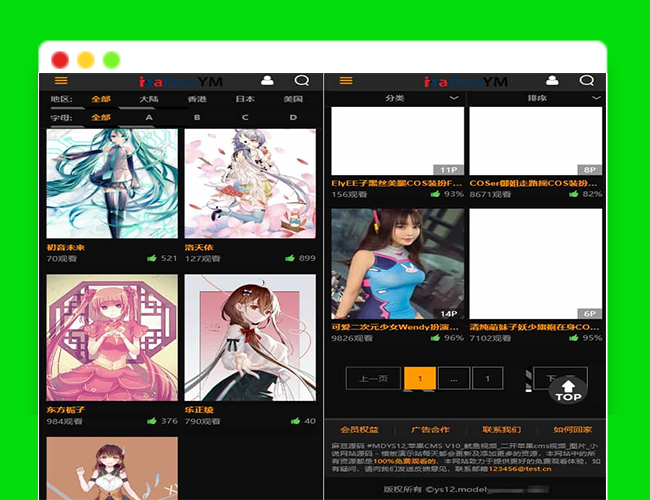Screen dimensions: 650x500
Task: Open the 如何回家 footer link
Action: (x=573, y=430)
